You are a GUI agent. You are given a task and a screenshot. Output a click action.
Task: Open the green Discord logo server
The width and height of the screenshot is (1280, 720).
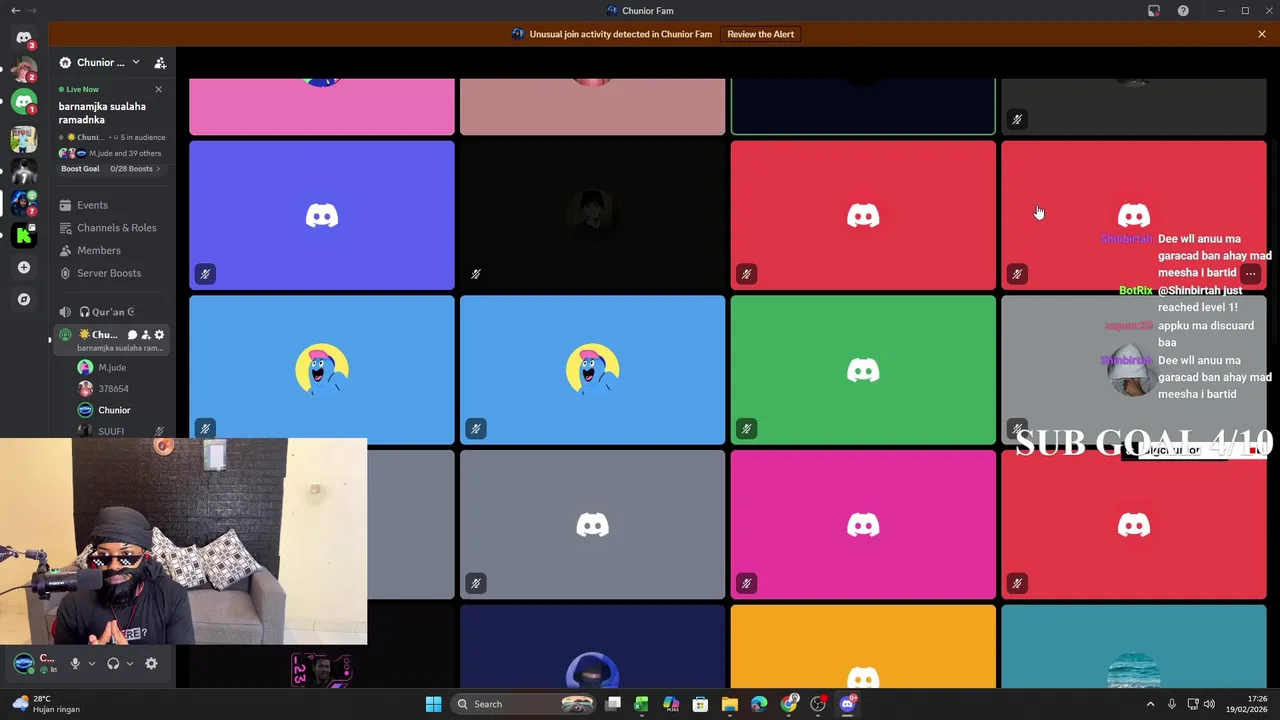(x=24, y=102)
